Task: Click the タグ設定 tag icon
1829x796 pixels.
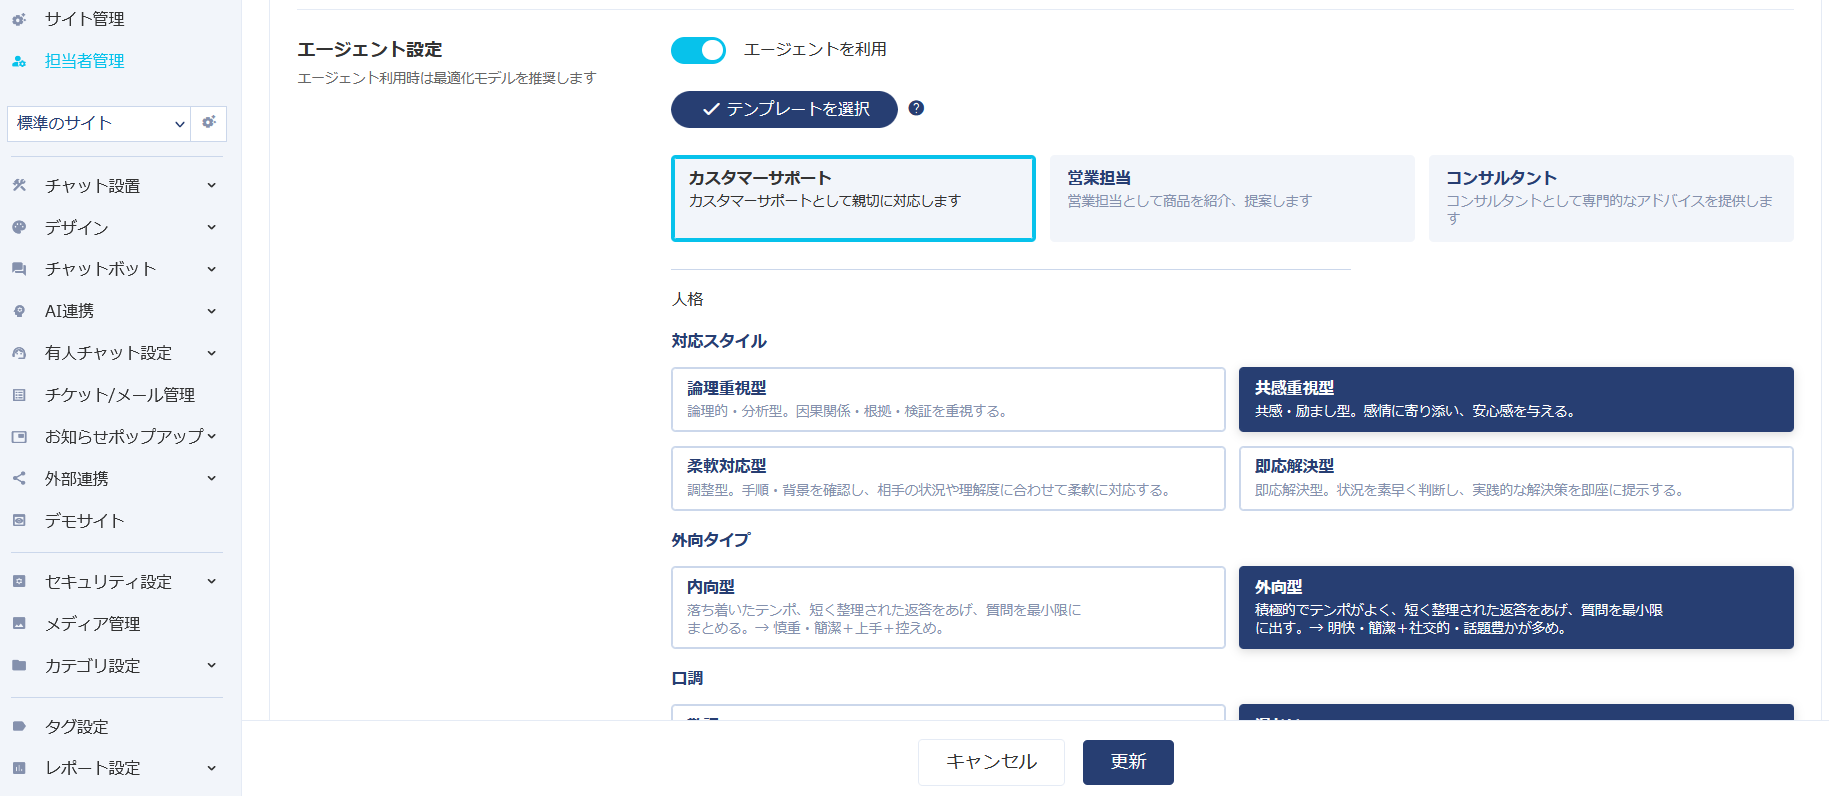Action: 19,726
